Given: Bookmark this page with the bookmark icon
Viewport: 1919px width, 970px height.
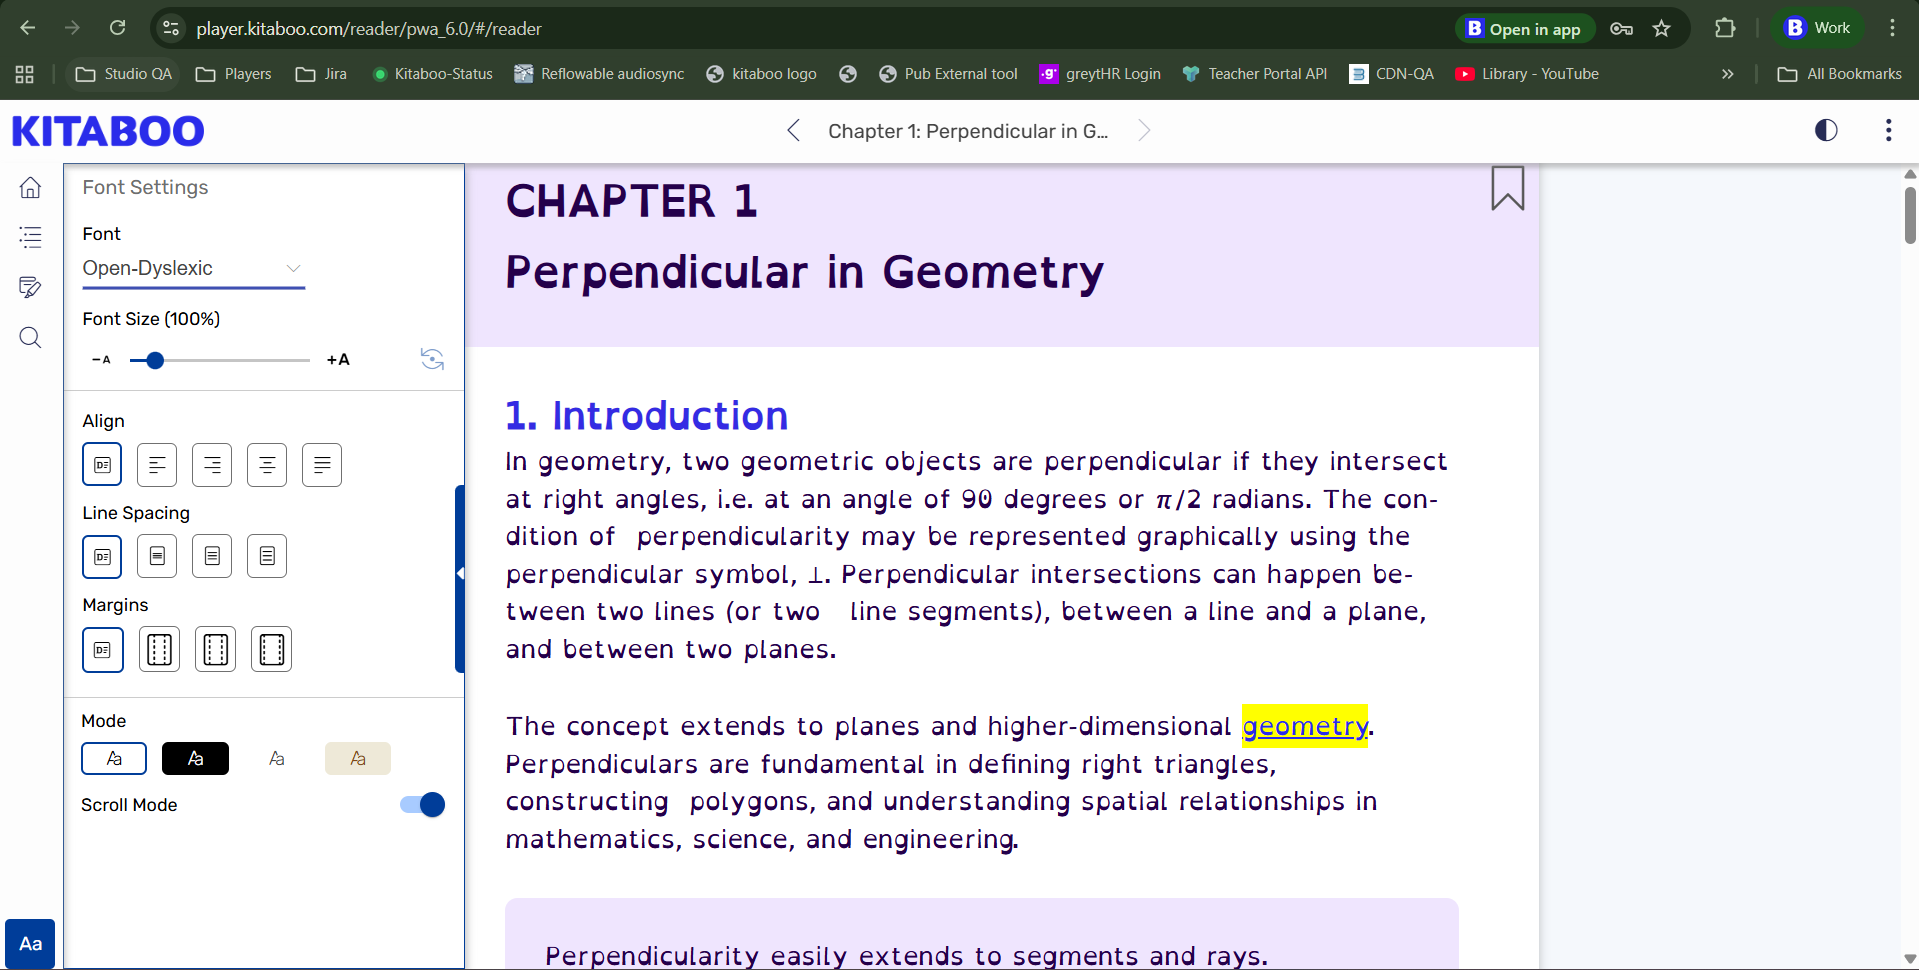Looking at the screenshot, I should (1507, 188).
